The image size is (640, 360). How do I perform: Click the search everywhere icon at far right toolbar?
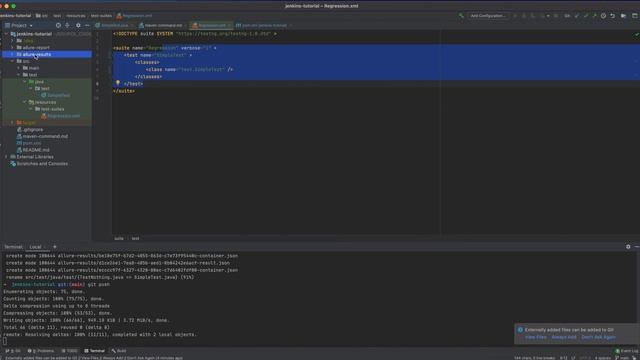635,16
